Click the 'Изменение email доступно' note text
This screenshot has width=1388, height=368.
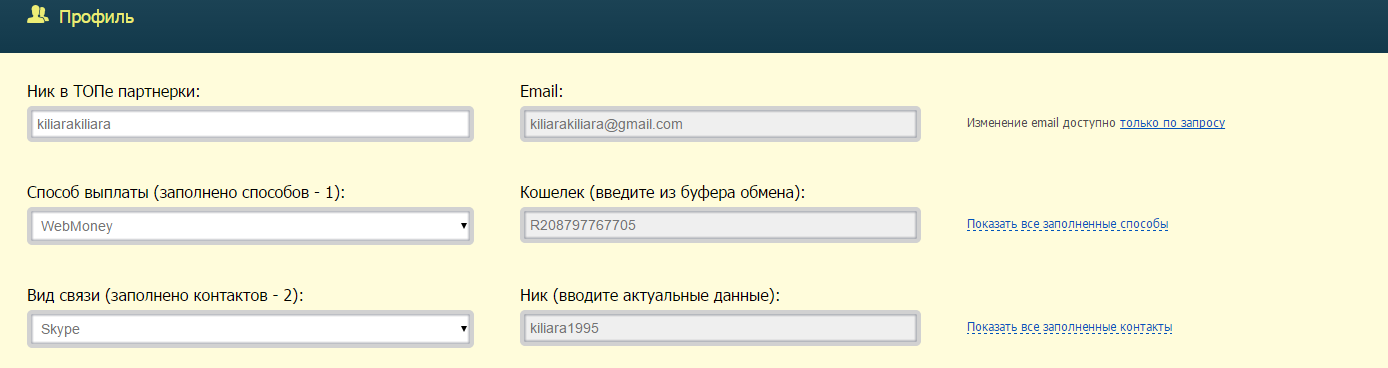1041,123
